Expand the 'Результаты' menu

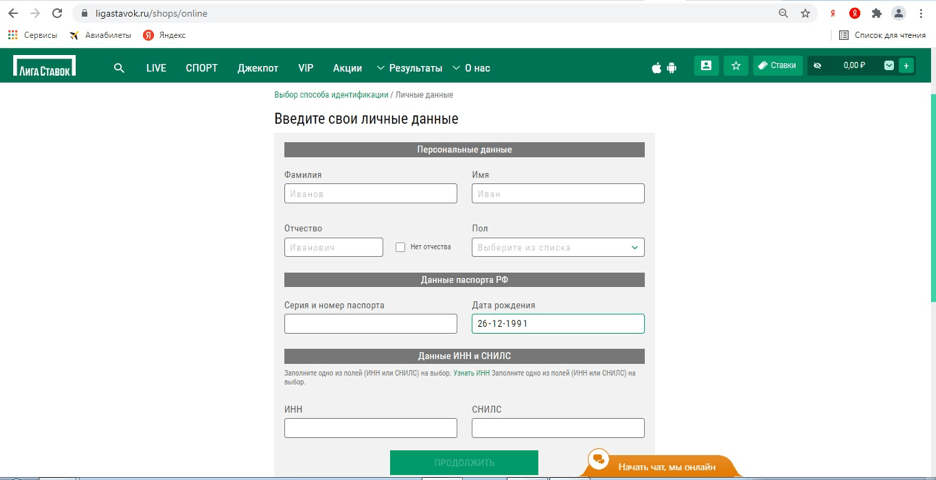[410, 68]
